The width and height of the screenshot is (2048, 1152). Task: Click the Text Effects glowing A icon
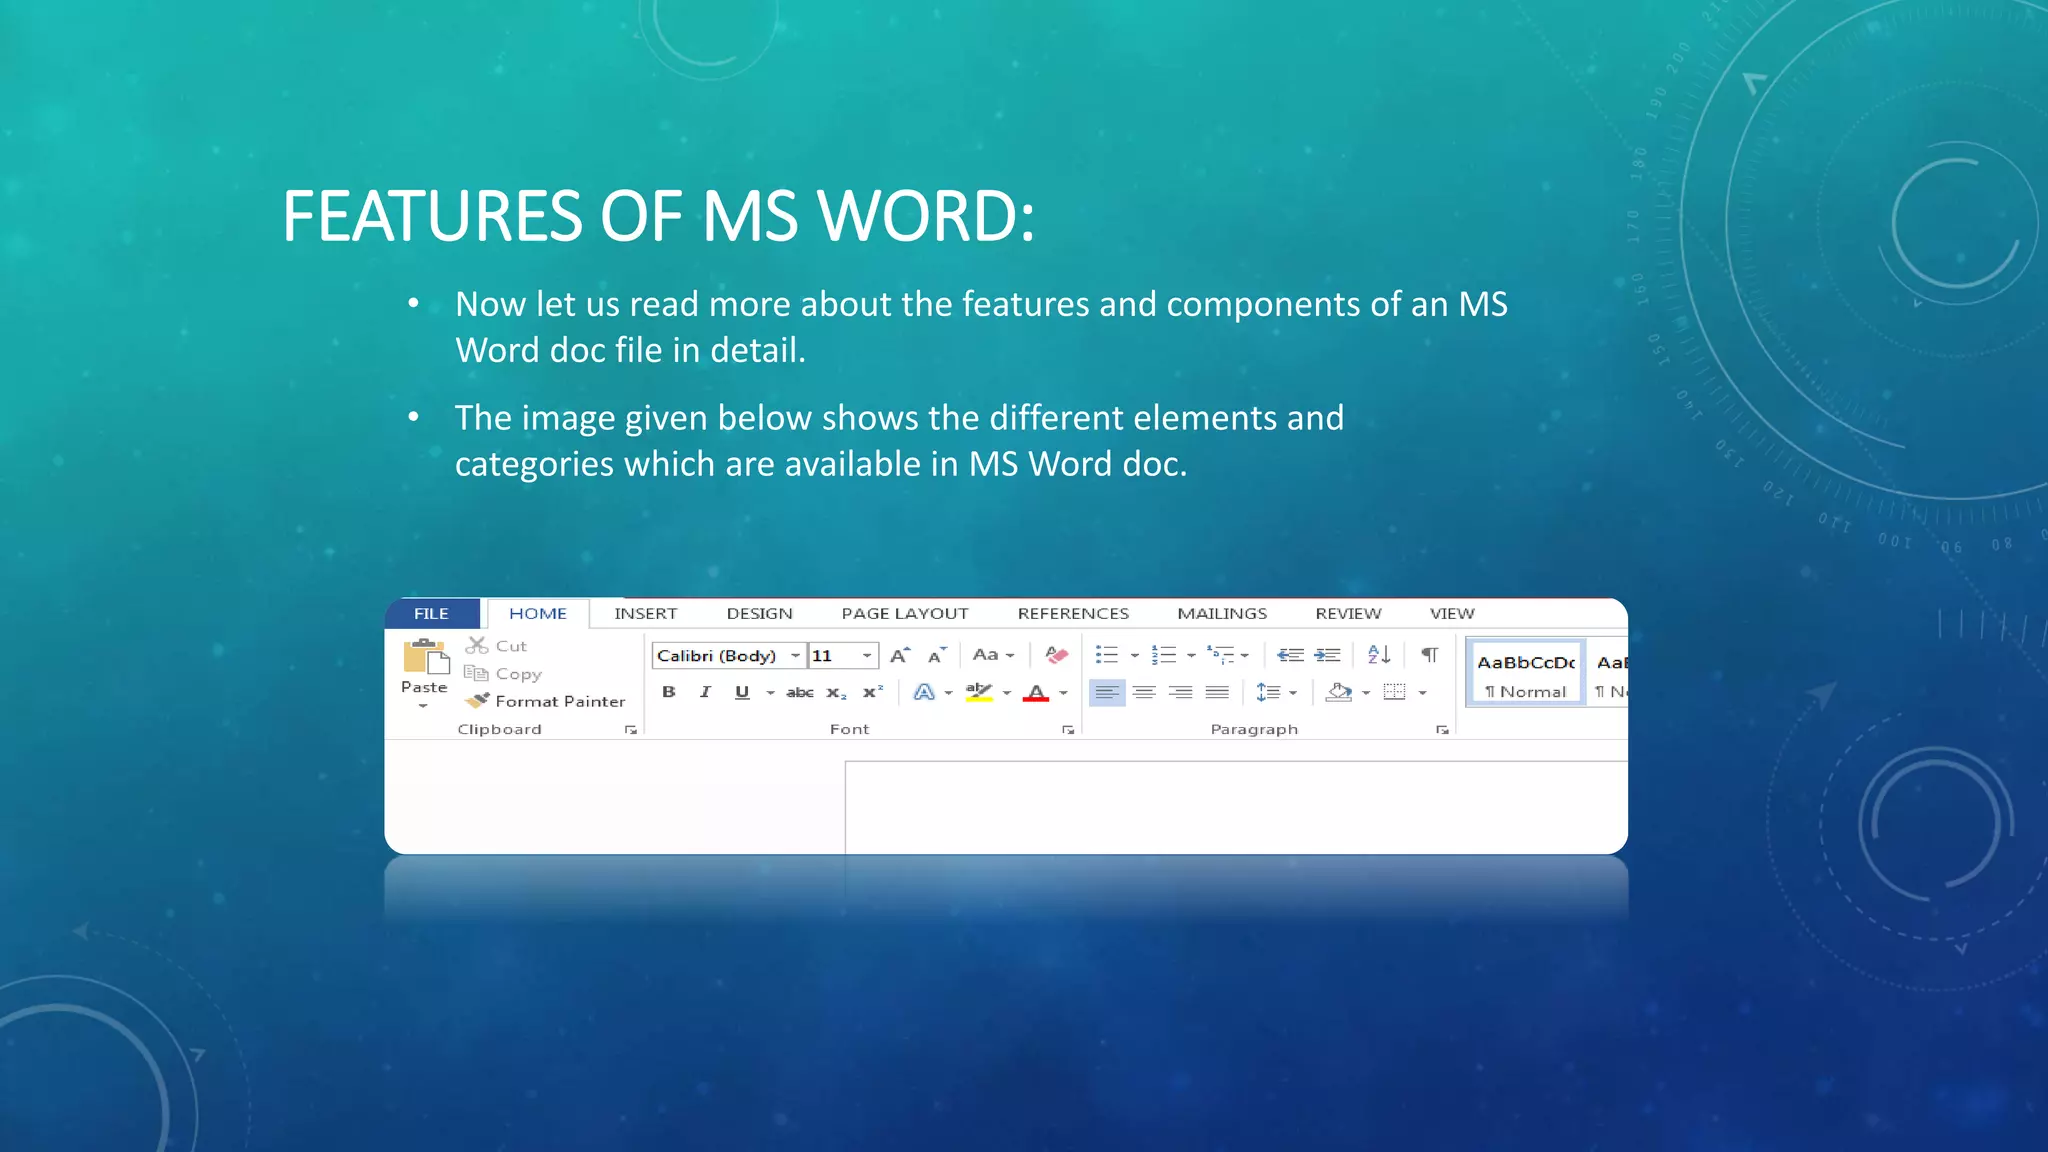click(924, 692)
